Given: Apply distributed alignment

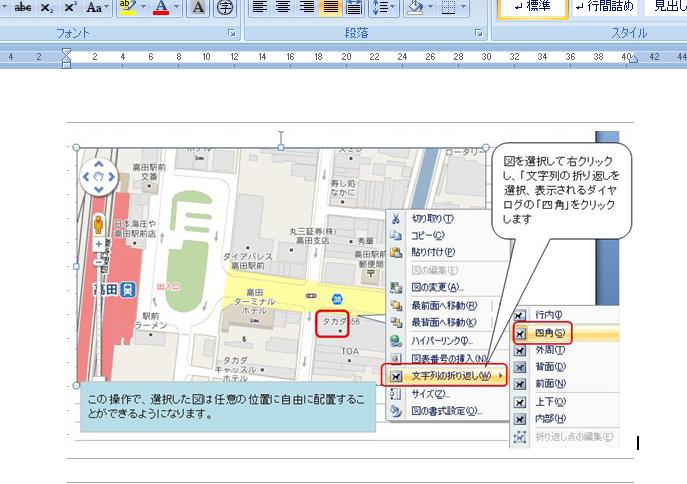Looking at the screenshot, I should [x=354, y=7].
